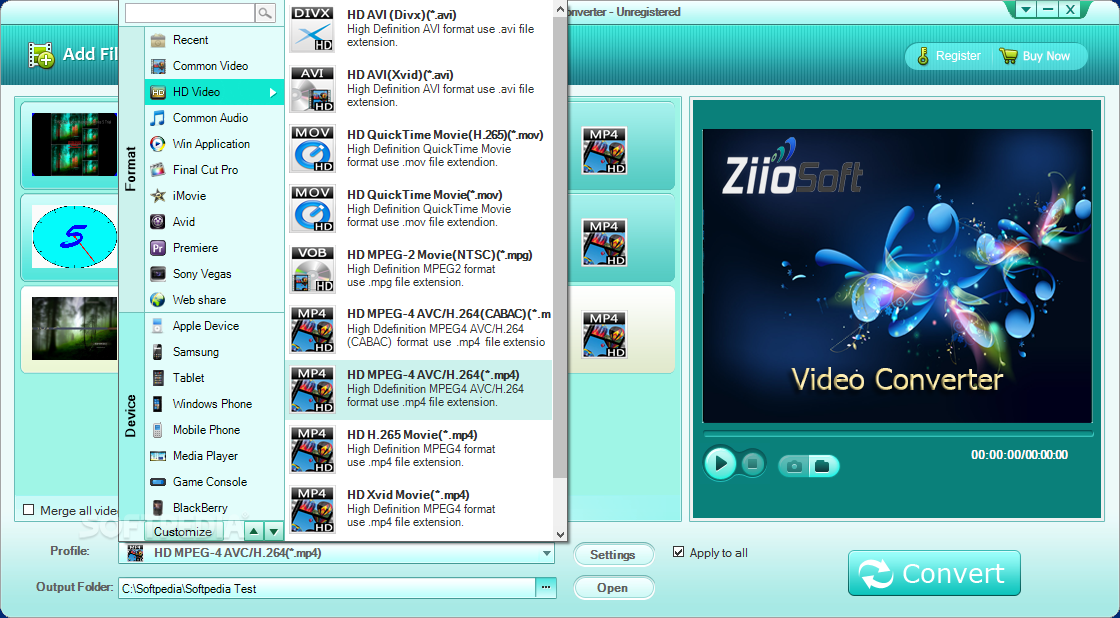1120x618 pixels.
Task: Click MP4 HD icon of first file
Action: [604, 151]
